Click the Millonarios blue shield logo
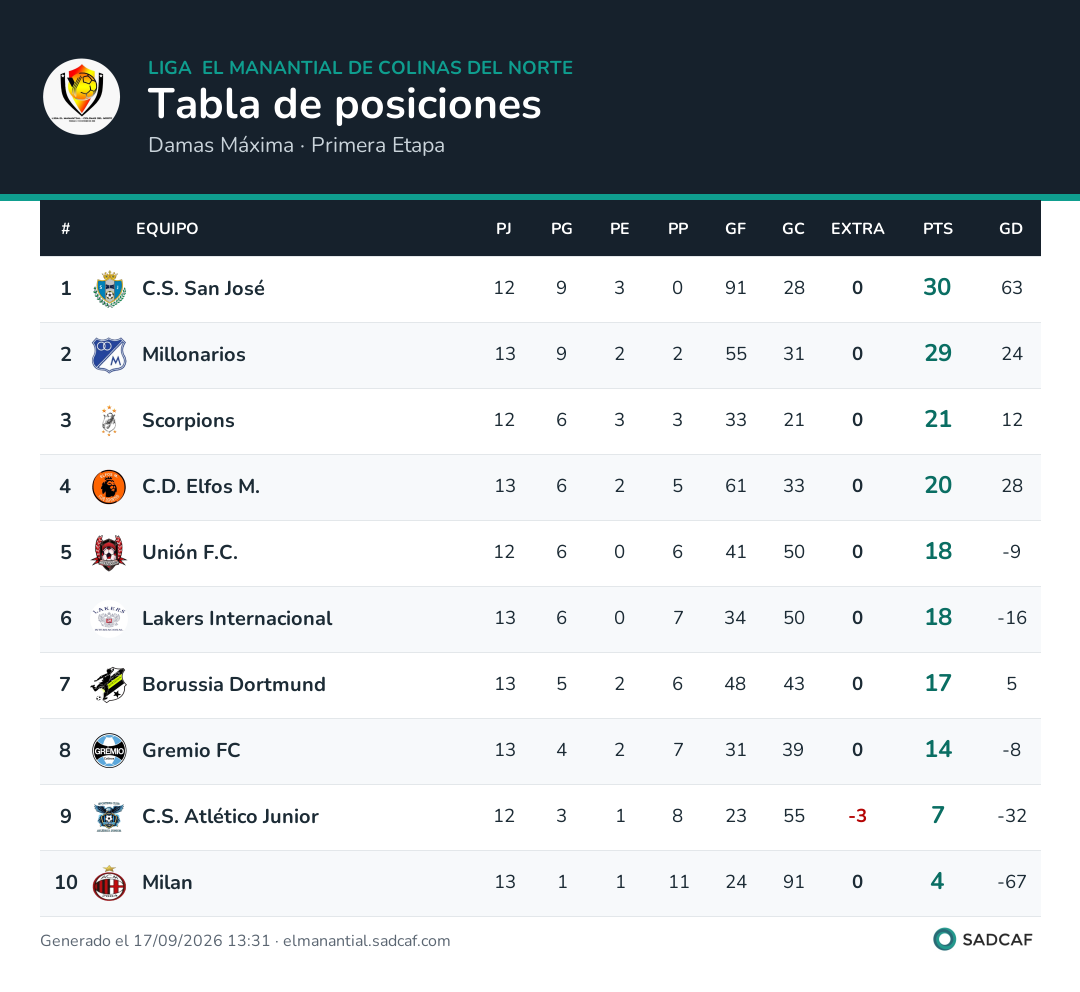The height and width of the screenshot is (992, 1080). [x=109, y=355]
